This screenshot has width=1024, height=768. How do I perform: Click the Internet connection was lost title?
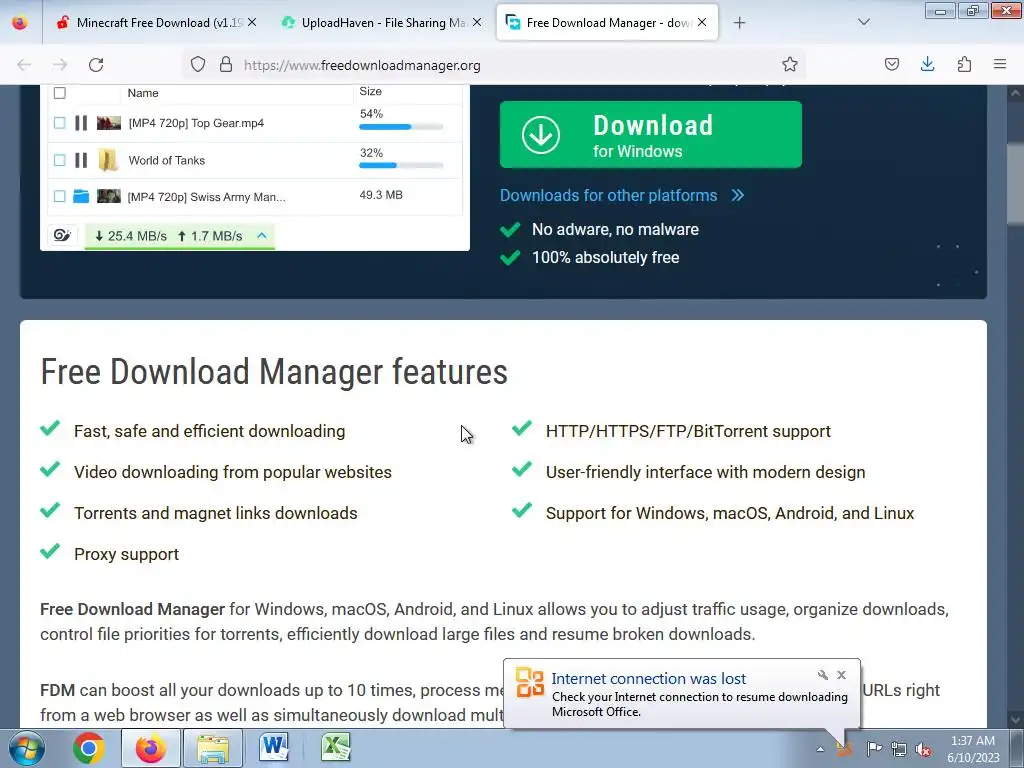(648, 679)
